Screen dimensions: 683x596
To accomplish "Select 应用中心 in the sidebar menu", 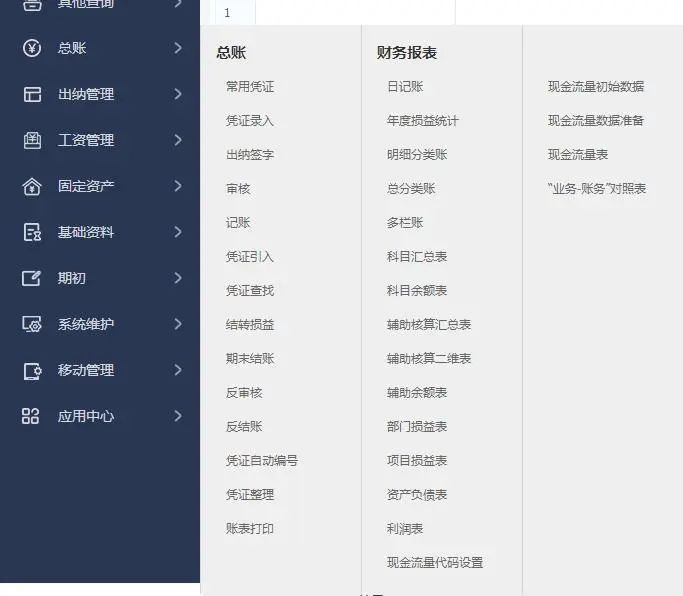I will tap(86, 416).
